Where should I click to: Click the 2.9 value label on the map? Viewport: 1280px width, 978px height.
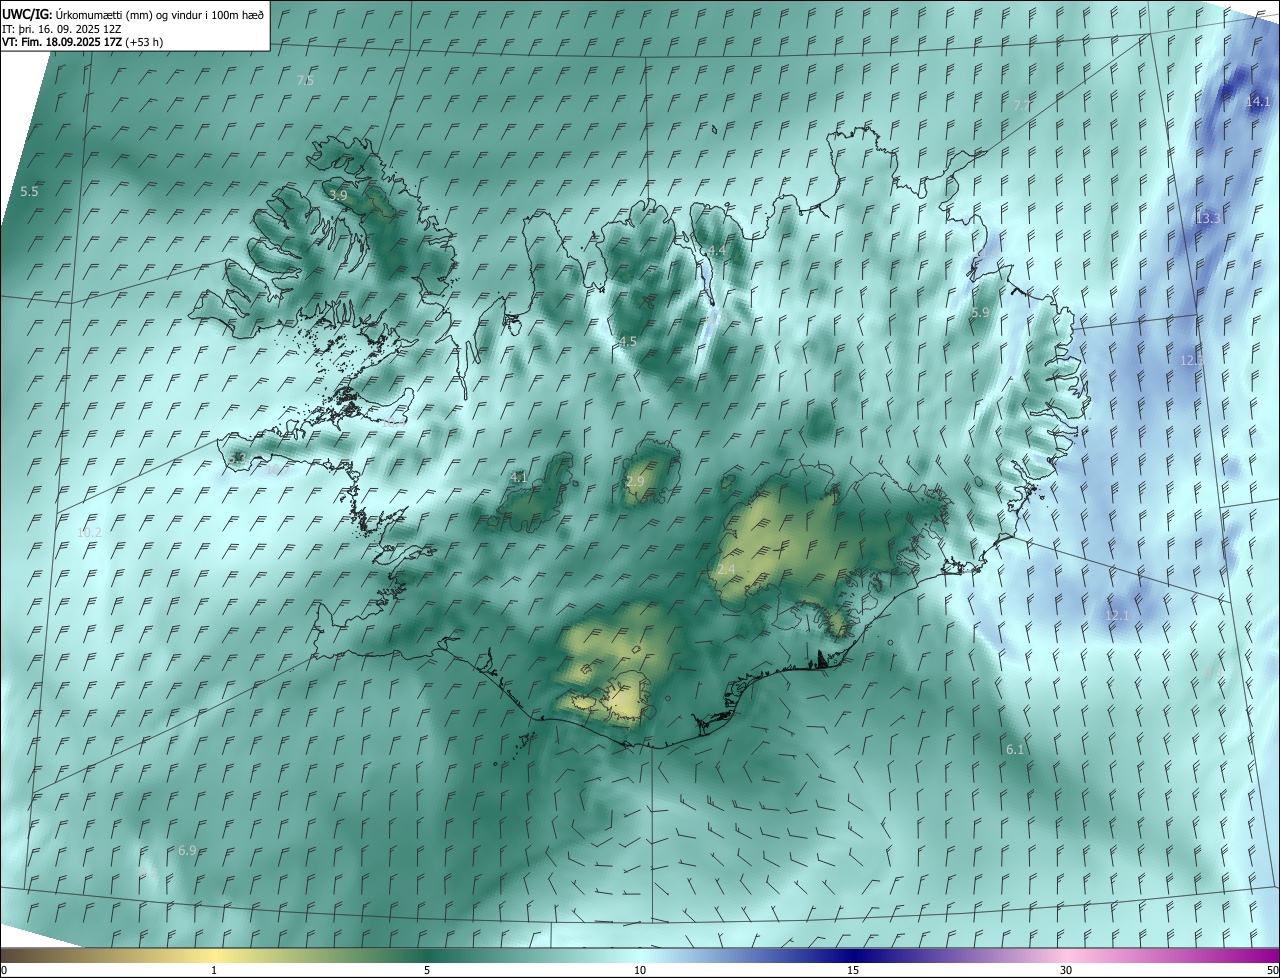(x=635, y=481)
